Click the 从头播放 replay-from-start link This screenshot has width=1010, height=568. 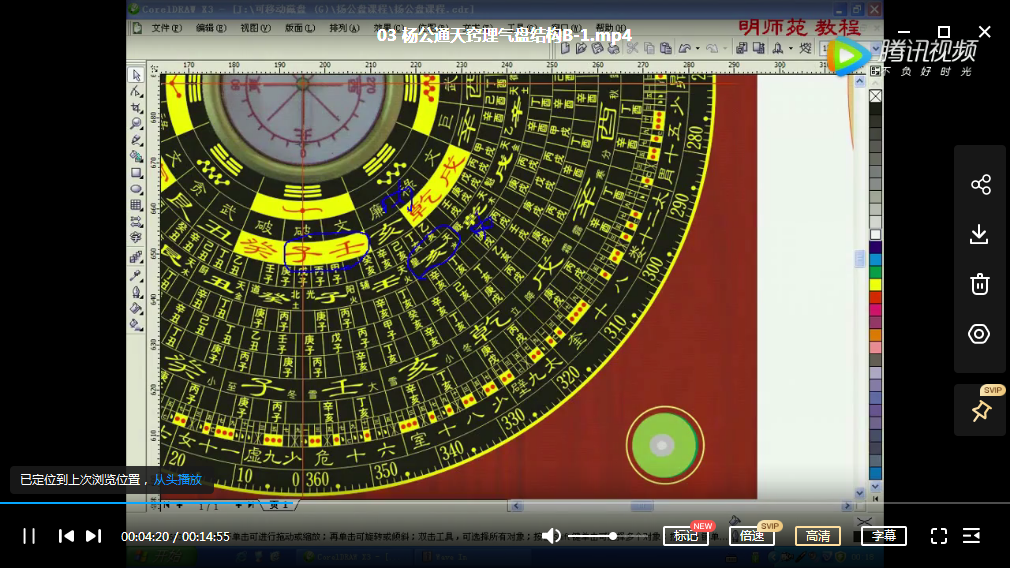point(177,480)
